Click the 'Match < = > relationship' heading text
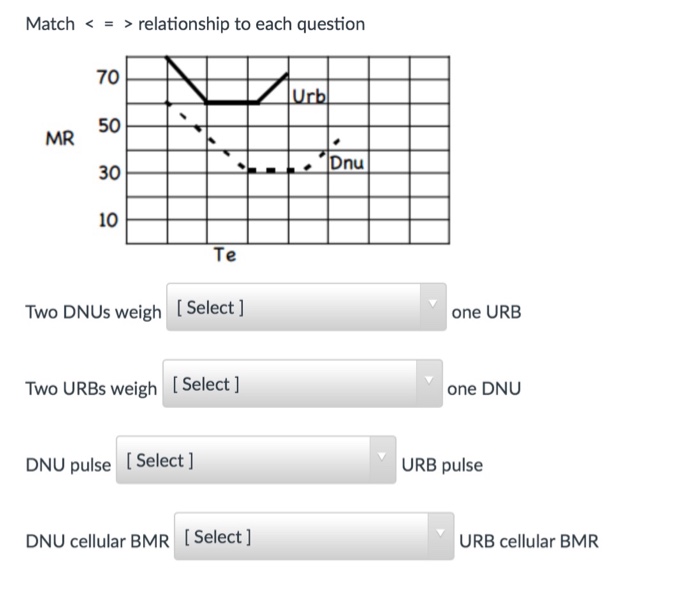The width and height of the screenshot is (700, 601). pos(195,23)
